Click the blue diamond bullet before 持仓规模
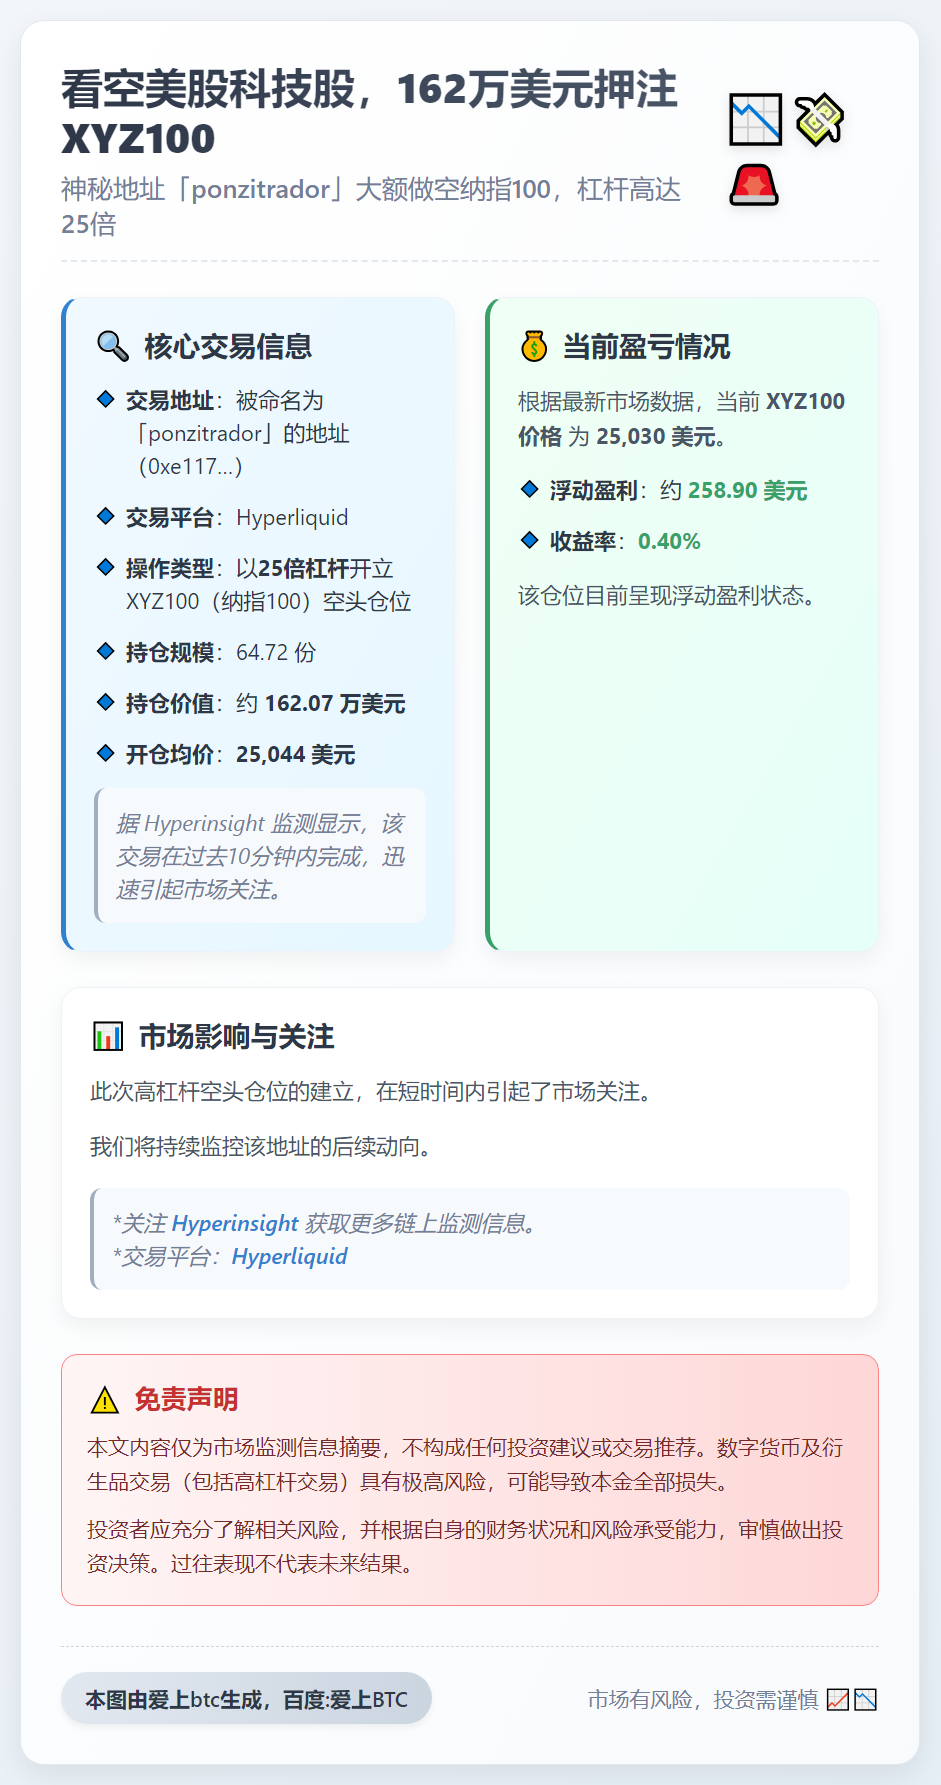The width and height of the screenshot is (941, 1785). [105, 651]
